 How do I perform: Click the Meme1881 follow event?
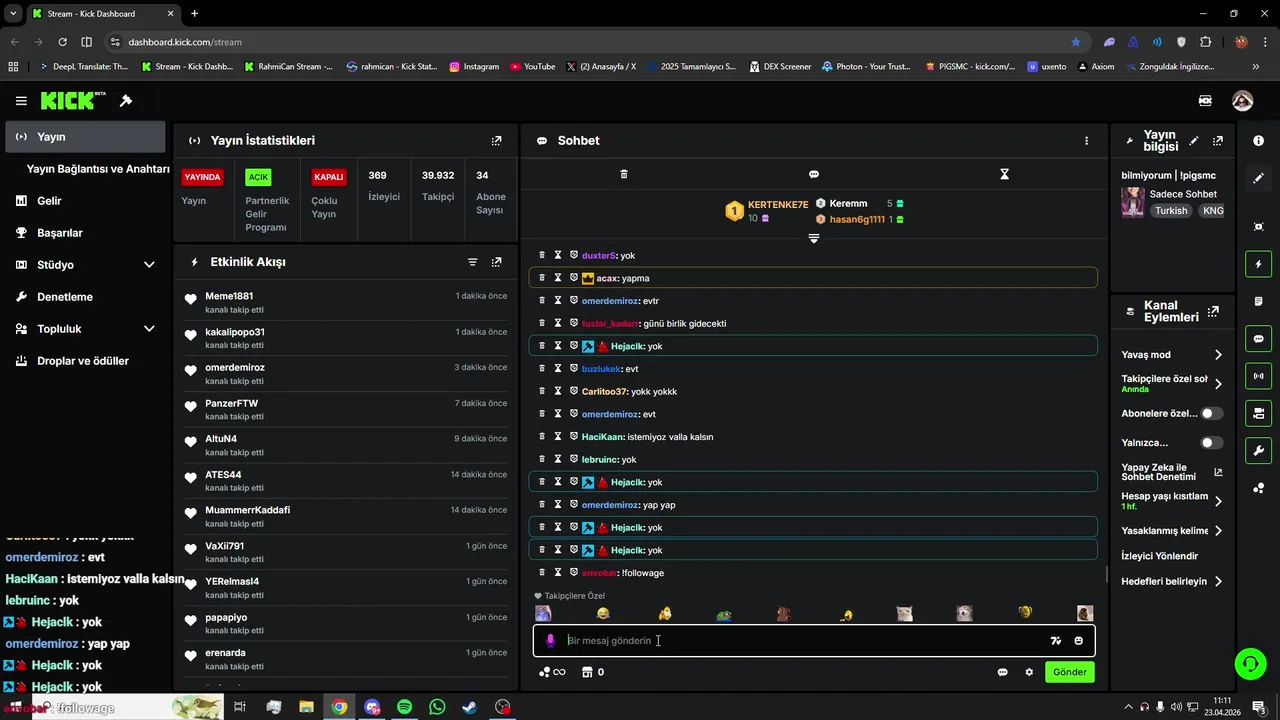click(346, 302)
